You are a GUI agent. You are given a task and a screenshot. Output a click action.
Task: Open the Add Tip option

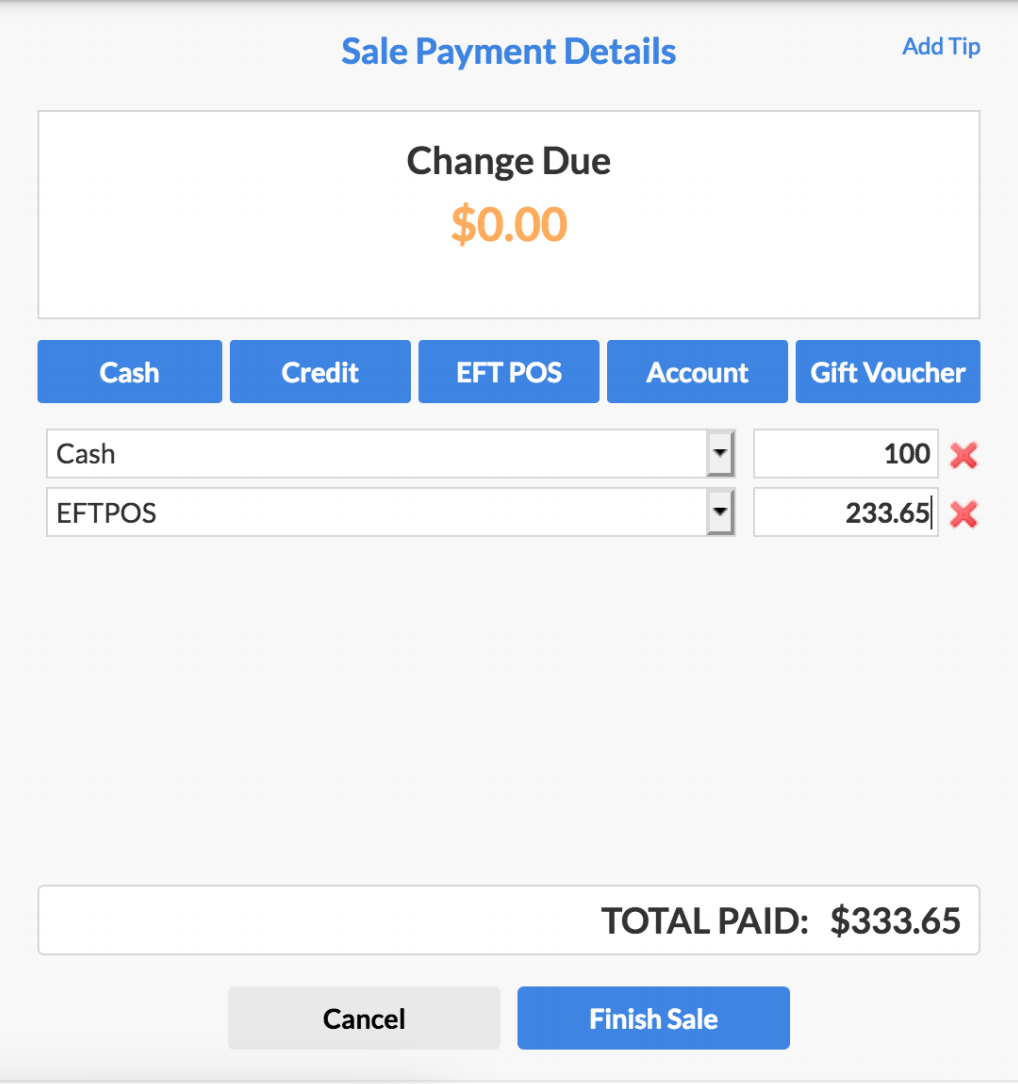pyautogui.click(x=940, y=46)
